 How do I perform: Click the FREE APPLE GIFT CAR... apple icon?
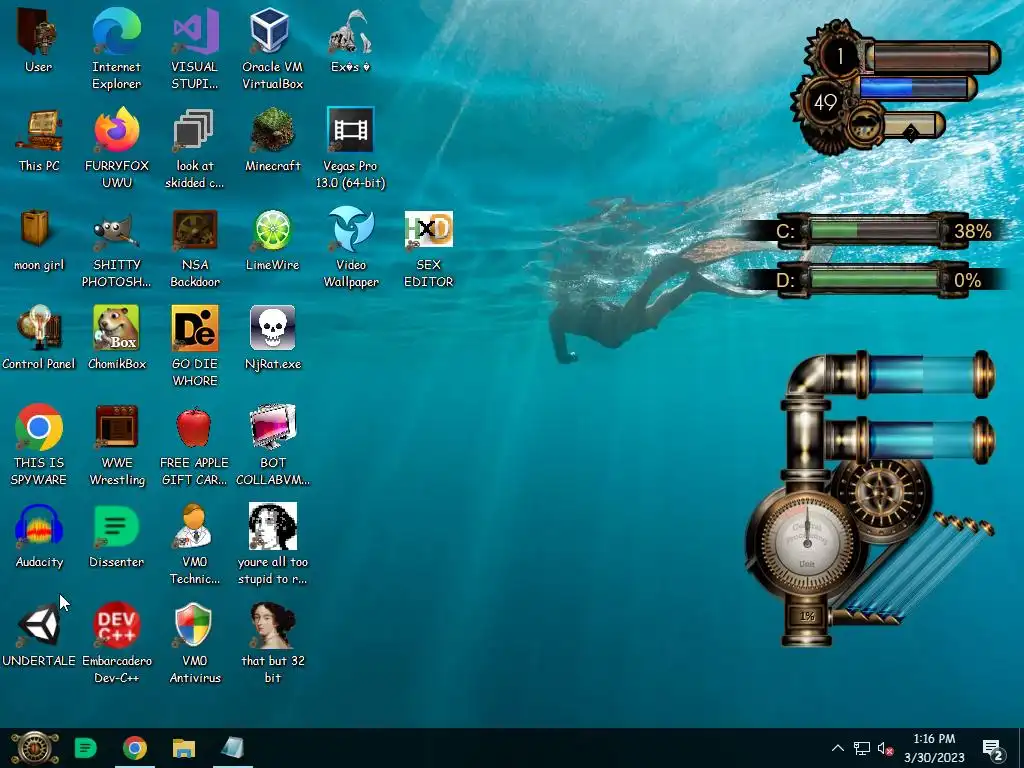coord(195,445)
